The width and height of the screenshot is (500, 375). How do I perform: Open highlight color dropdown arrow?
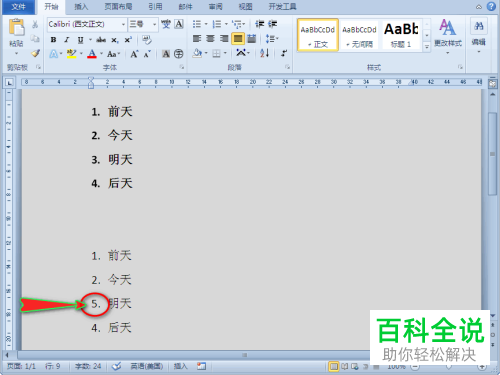pyautogui.click(x=81, y=54)
